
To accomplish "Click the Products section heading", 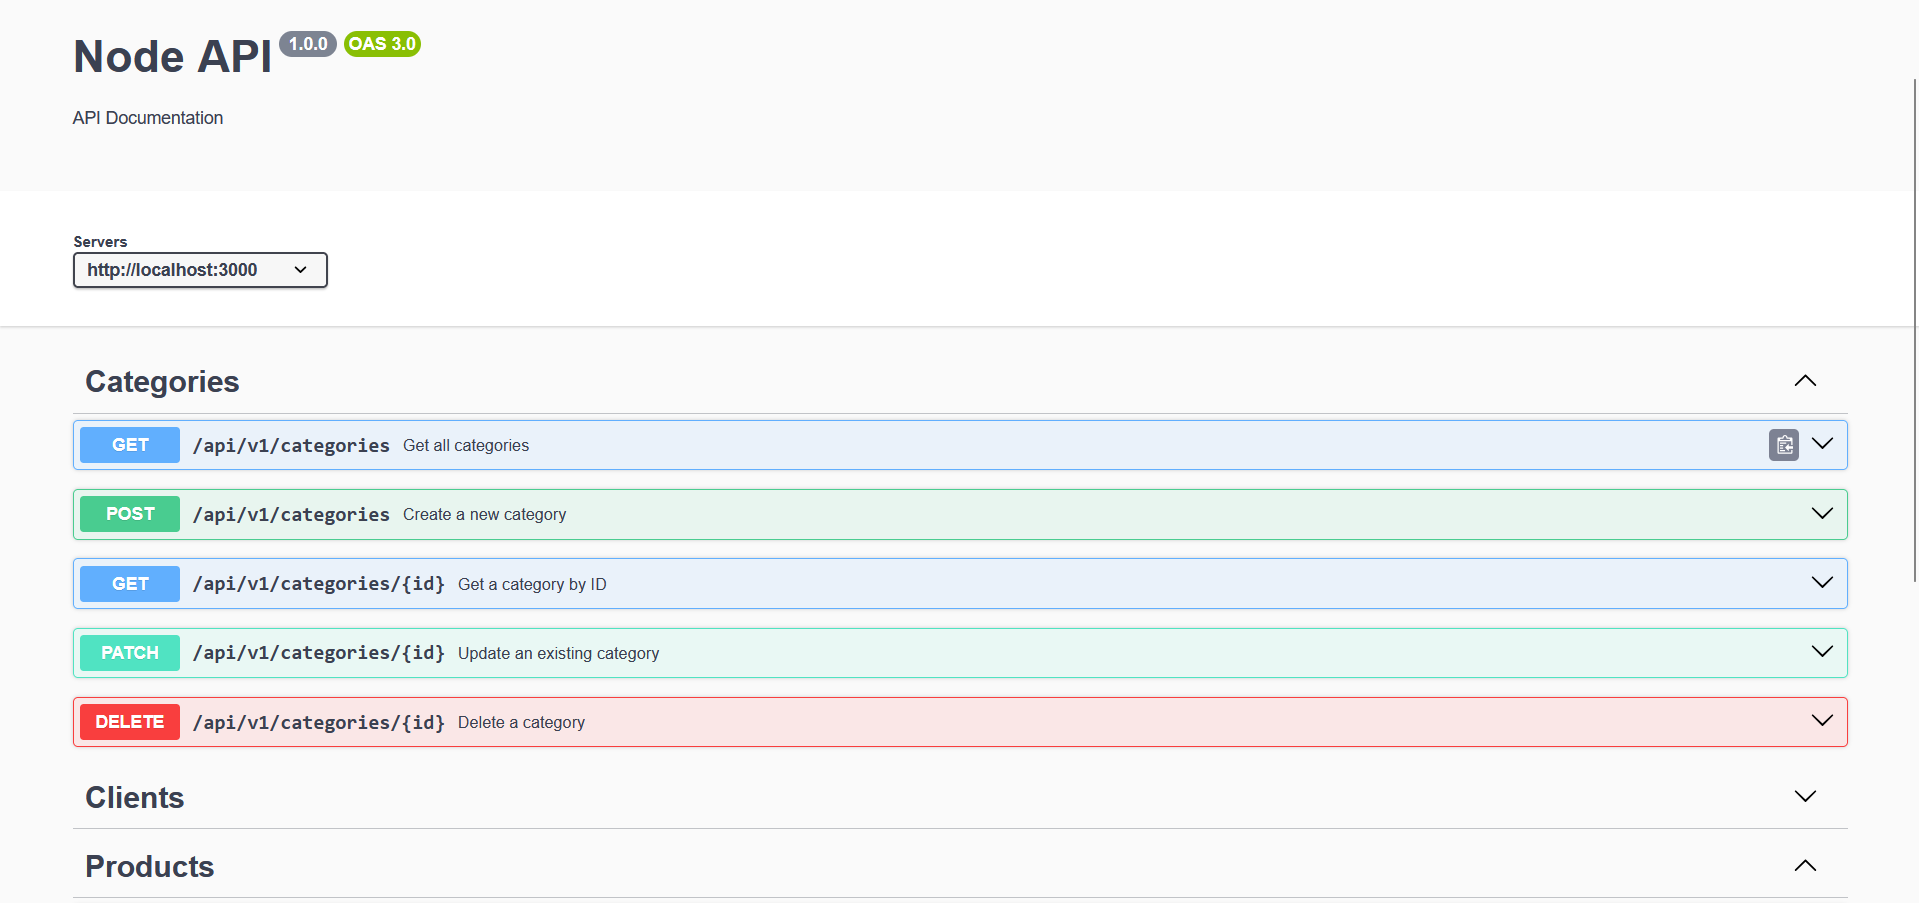I will coord(150,867).
